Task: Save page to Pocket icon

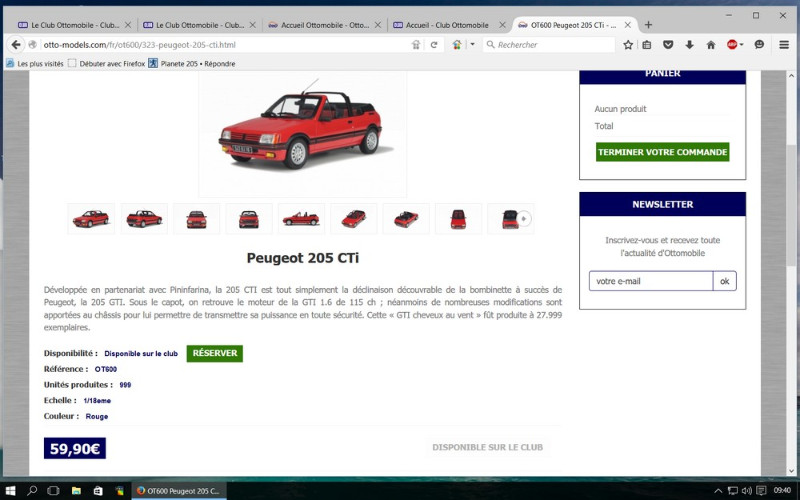Action: 668,45
